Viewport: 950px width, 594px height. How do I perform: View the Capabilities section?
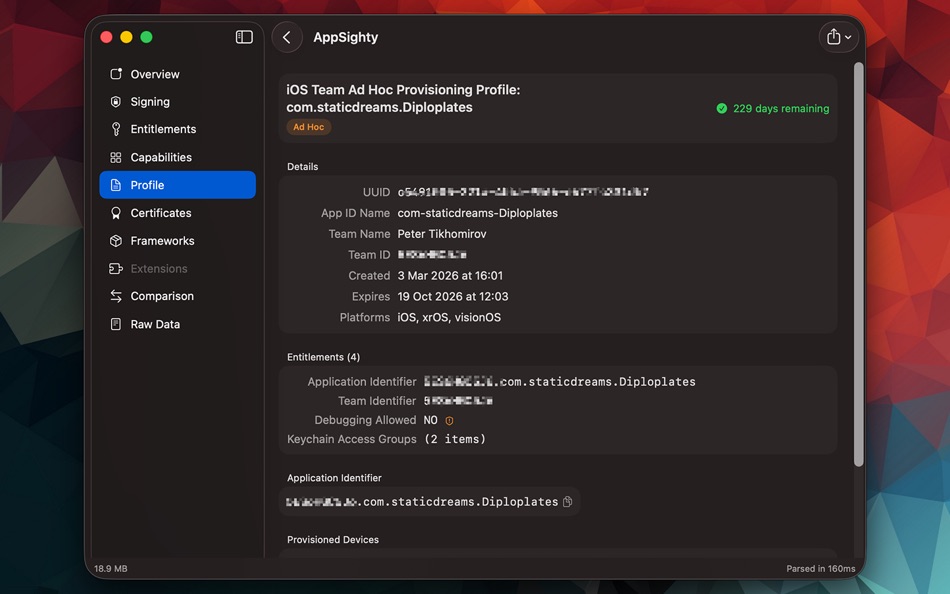pos(160,156)
